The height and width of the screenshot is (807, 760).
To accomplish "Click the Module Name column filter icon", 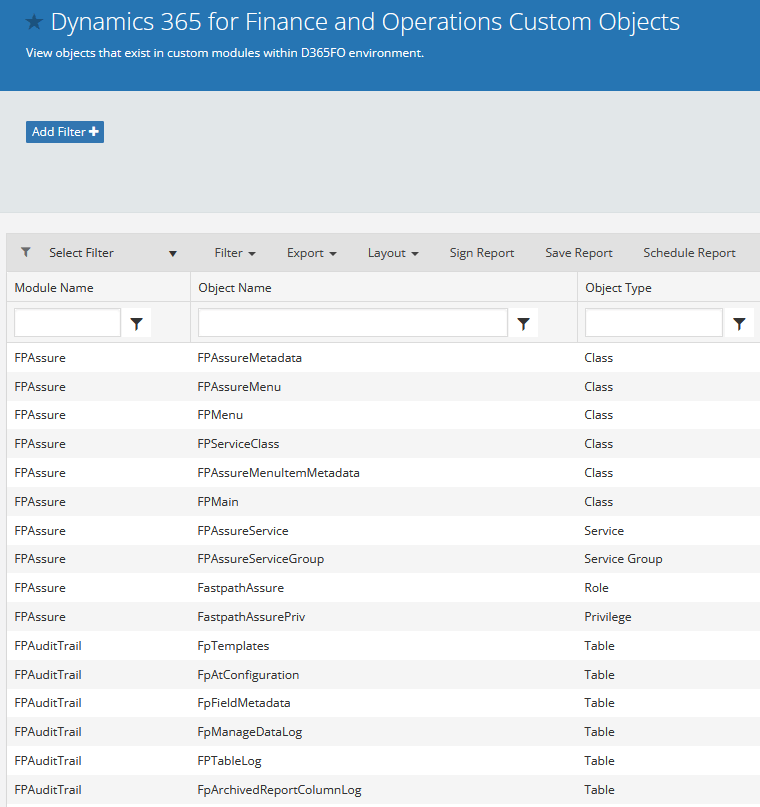I will pos(136,323).
